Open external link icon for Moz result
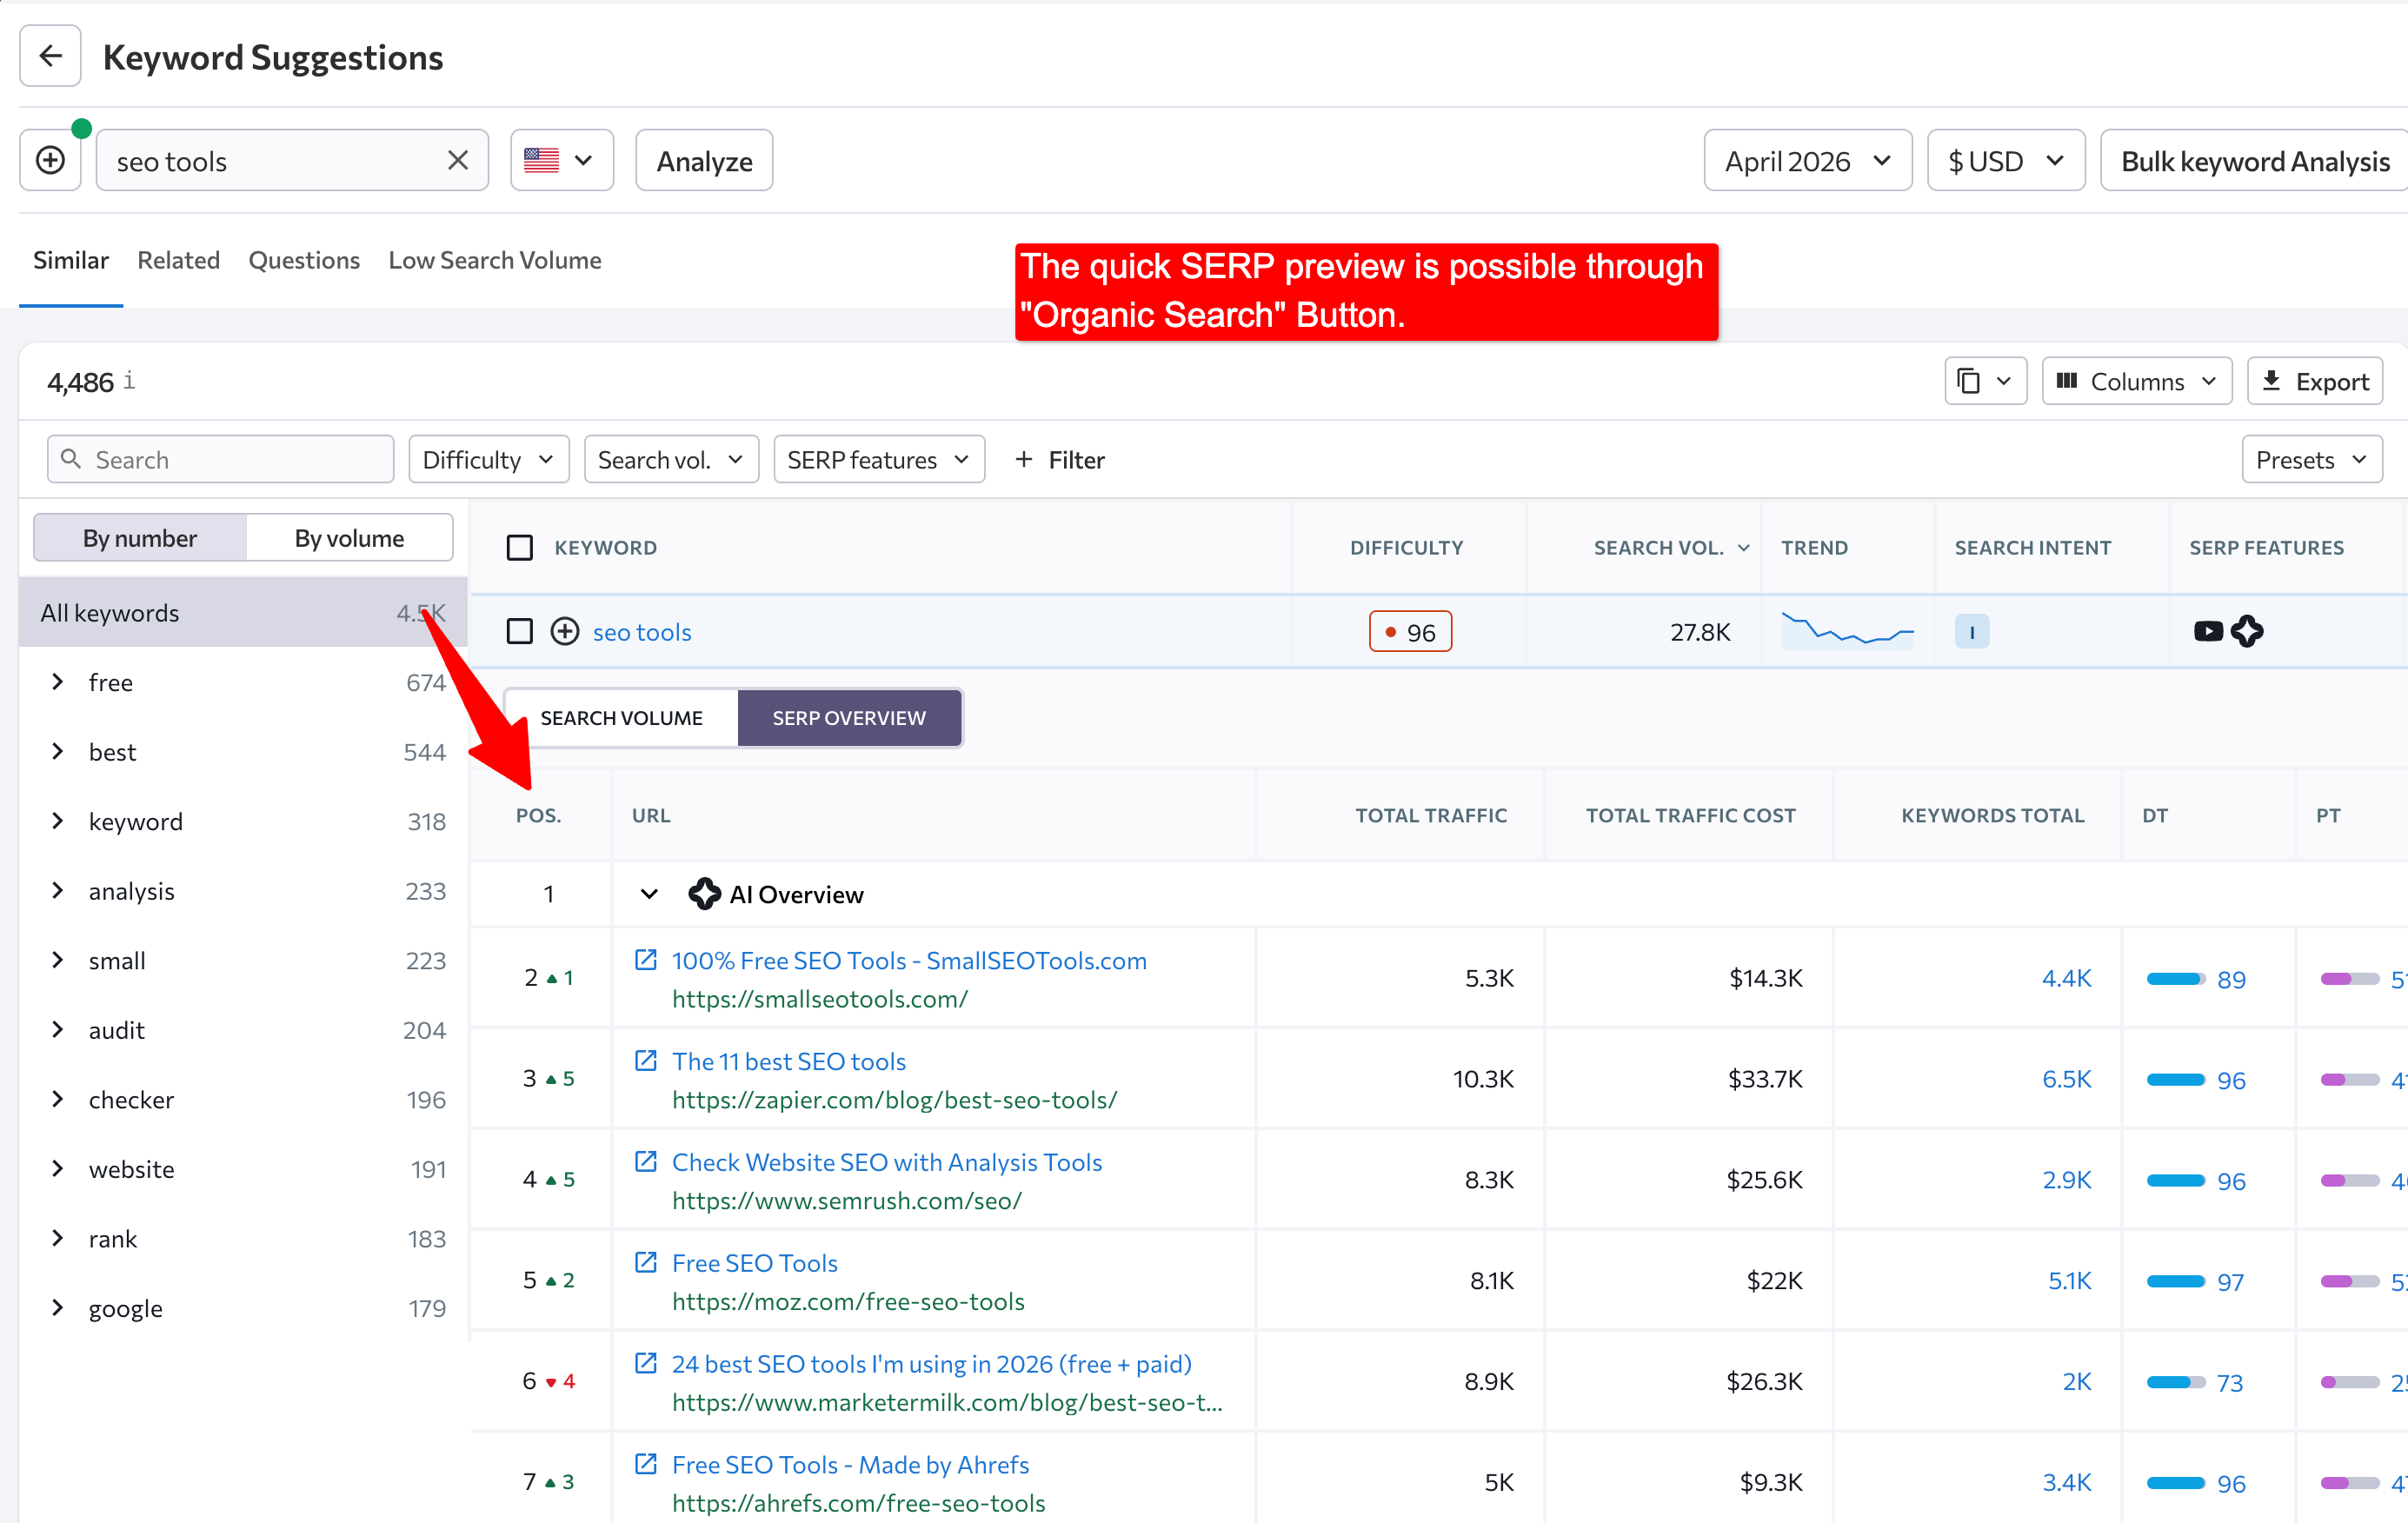Image resolution: width=2408 pixels, height=1523 pixels. tap(646, 1262)
